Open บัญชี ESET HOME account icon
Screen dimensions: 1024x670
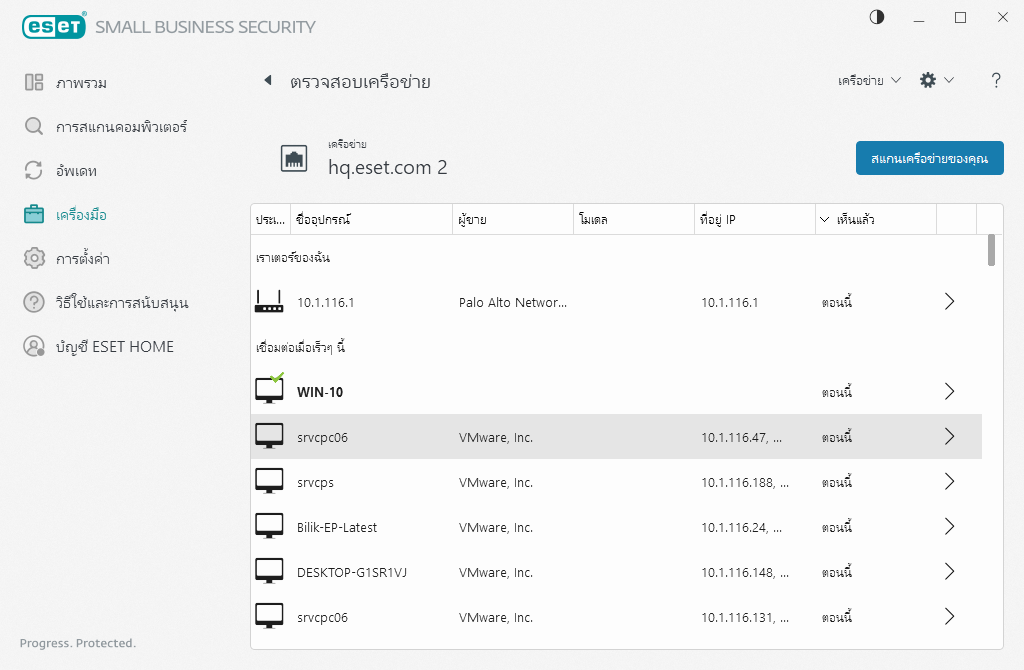click(34, 347)
